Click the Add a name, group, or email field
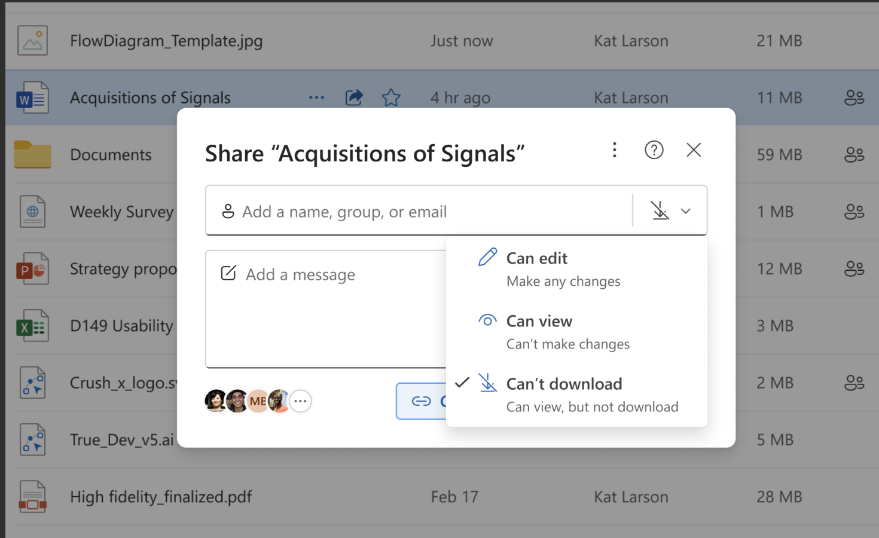The image size is (879, 538). tap(420, 211)
